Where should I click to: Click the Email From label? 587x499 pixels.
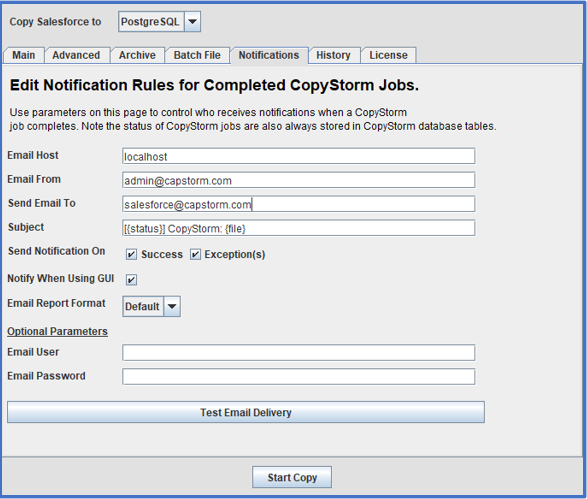[x=34, y=179]
